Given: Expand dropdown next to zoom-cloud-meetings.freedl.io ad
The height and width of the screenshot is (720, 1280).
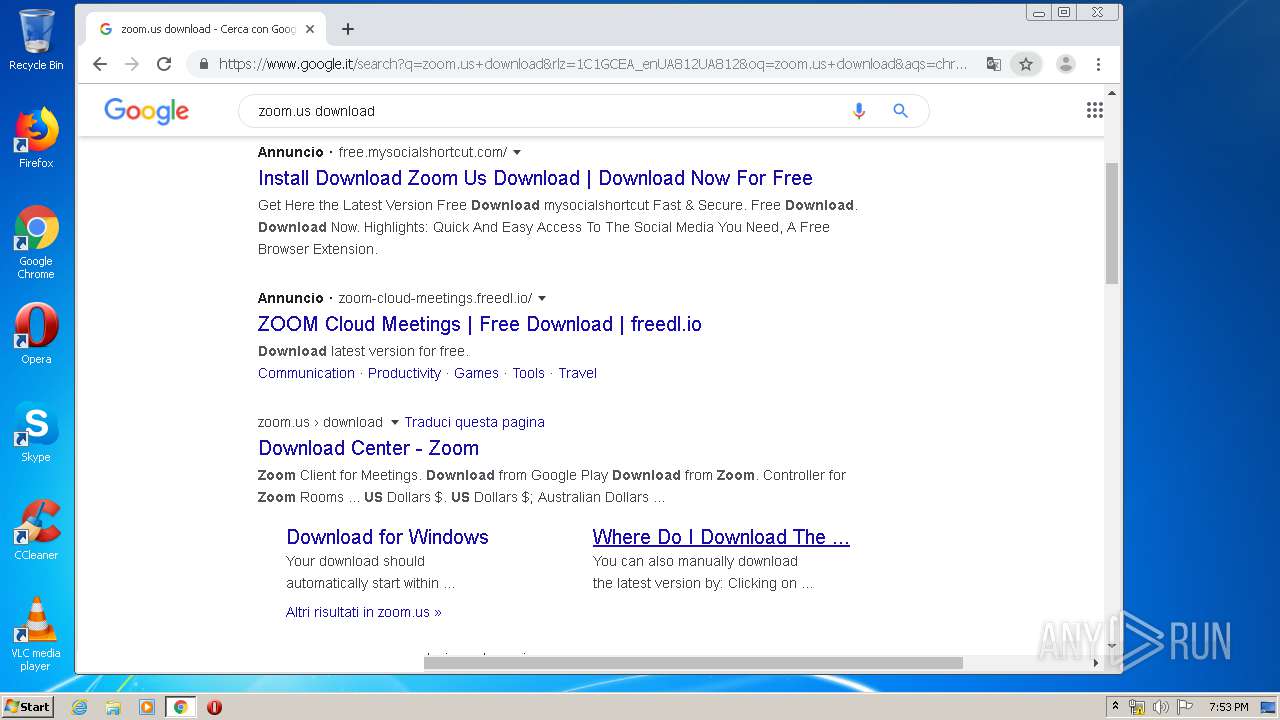Looking at the screenshot, I should coord(542,299).
